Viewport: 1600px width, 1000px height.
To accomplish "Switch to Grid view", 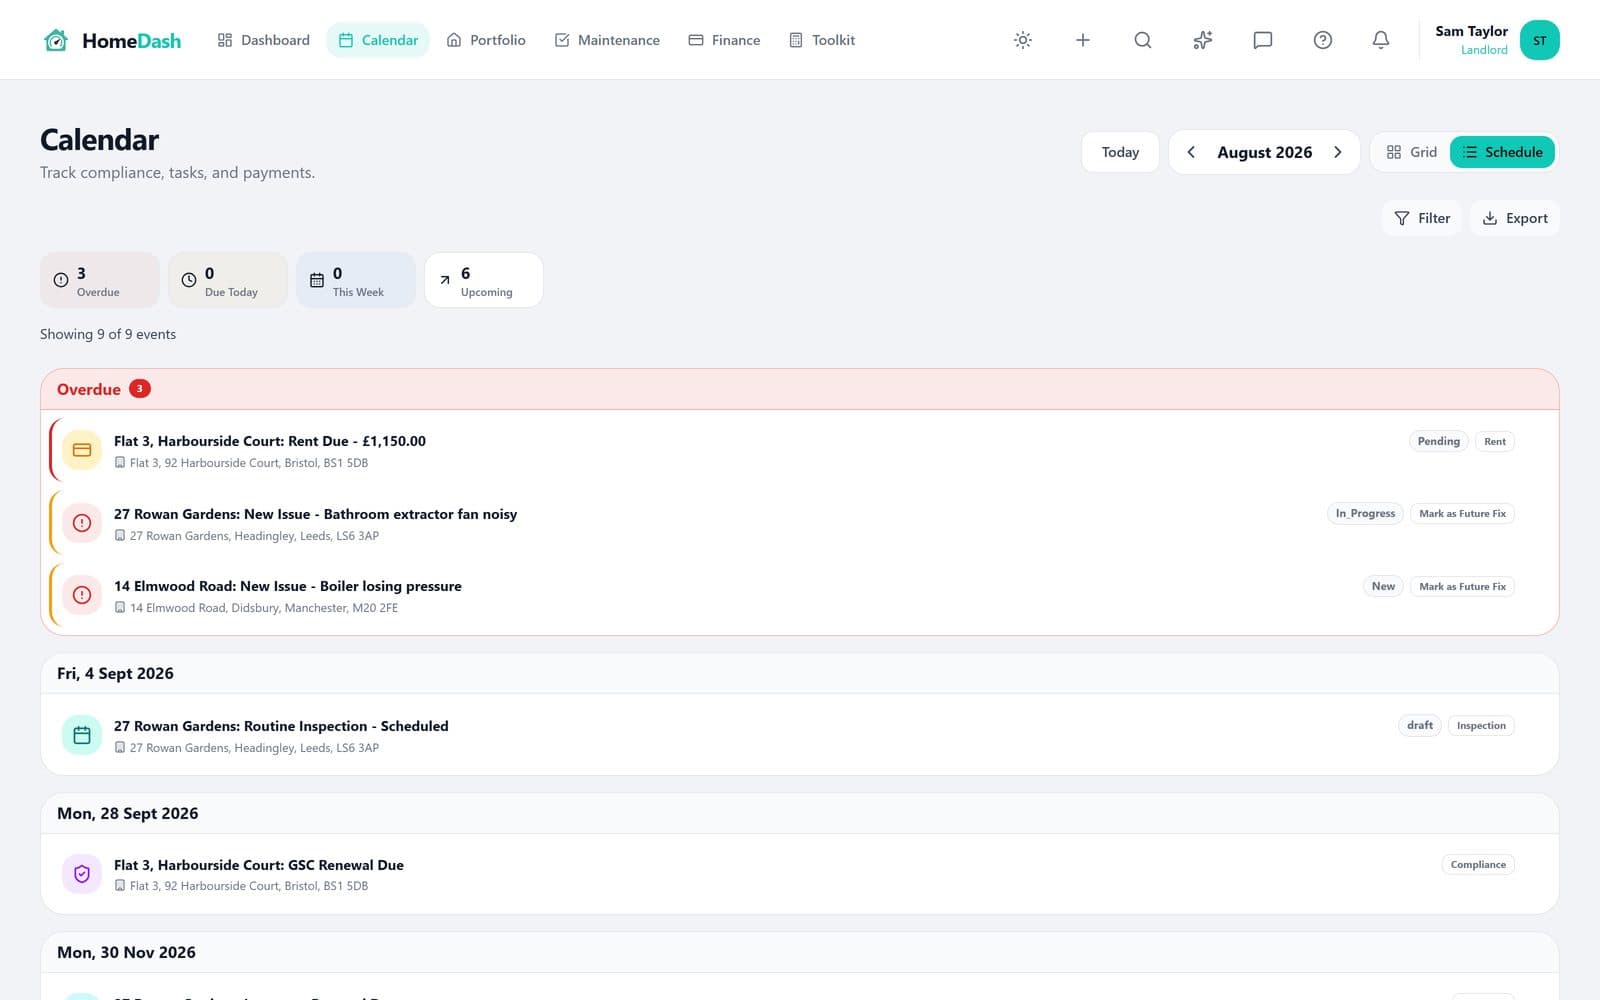I will (1411, 152).
